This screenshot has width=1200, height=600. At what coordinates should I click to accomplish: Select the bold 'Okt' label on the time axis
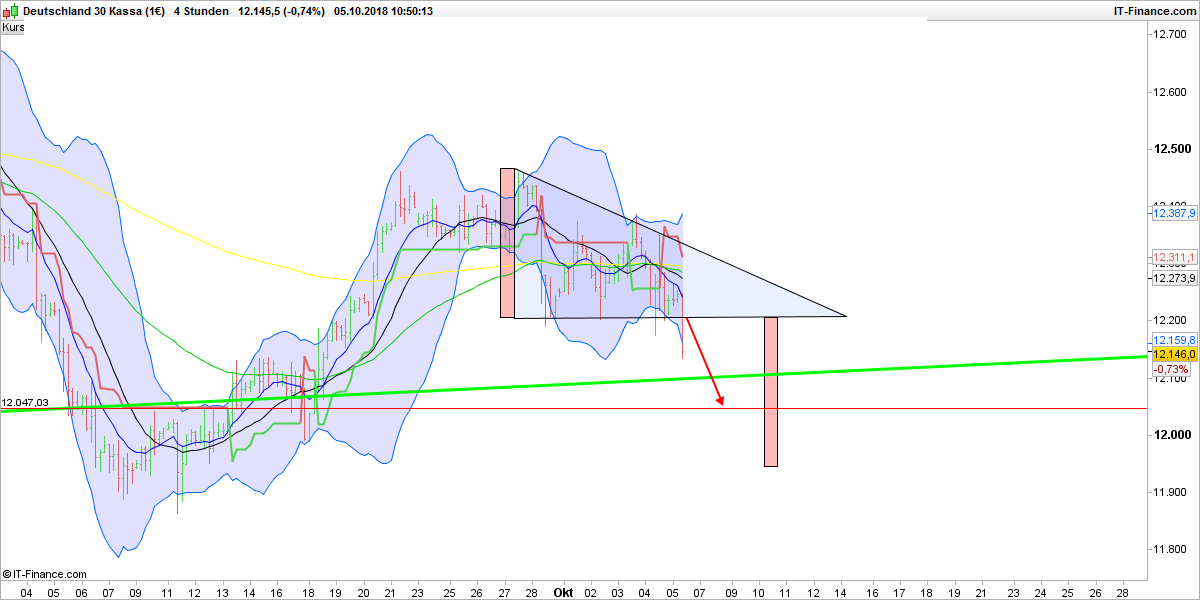[x=563, y=592]
